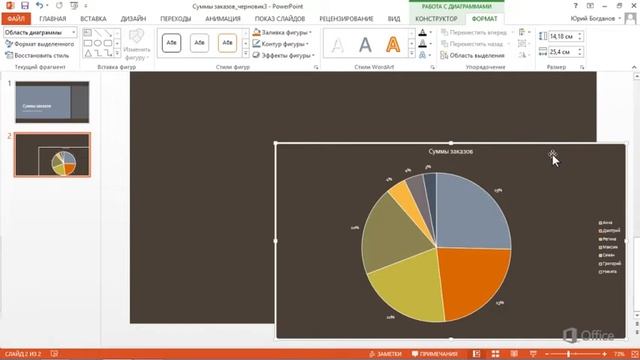Start the slide show from the status bar
The width and height of the screenshot is (640, 360).
click(533, 354)
